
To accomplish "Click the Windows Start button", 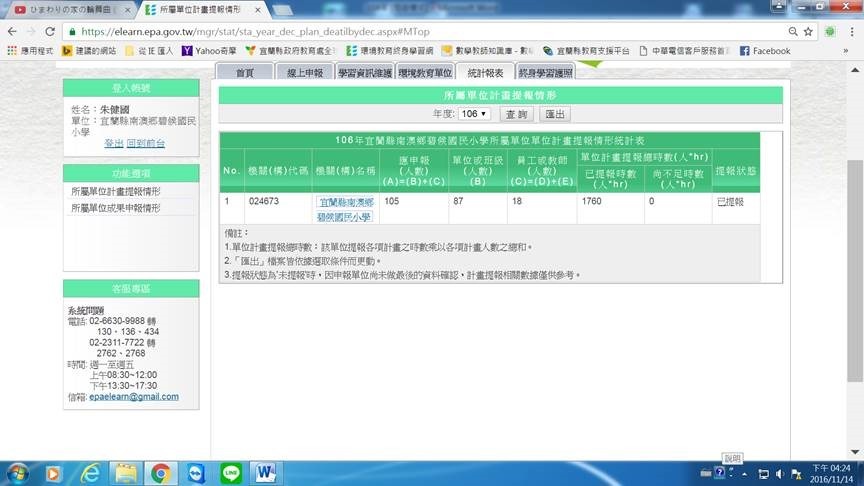I will coord(18,471).
